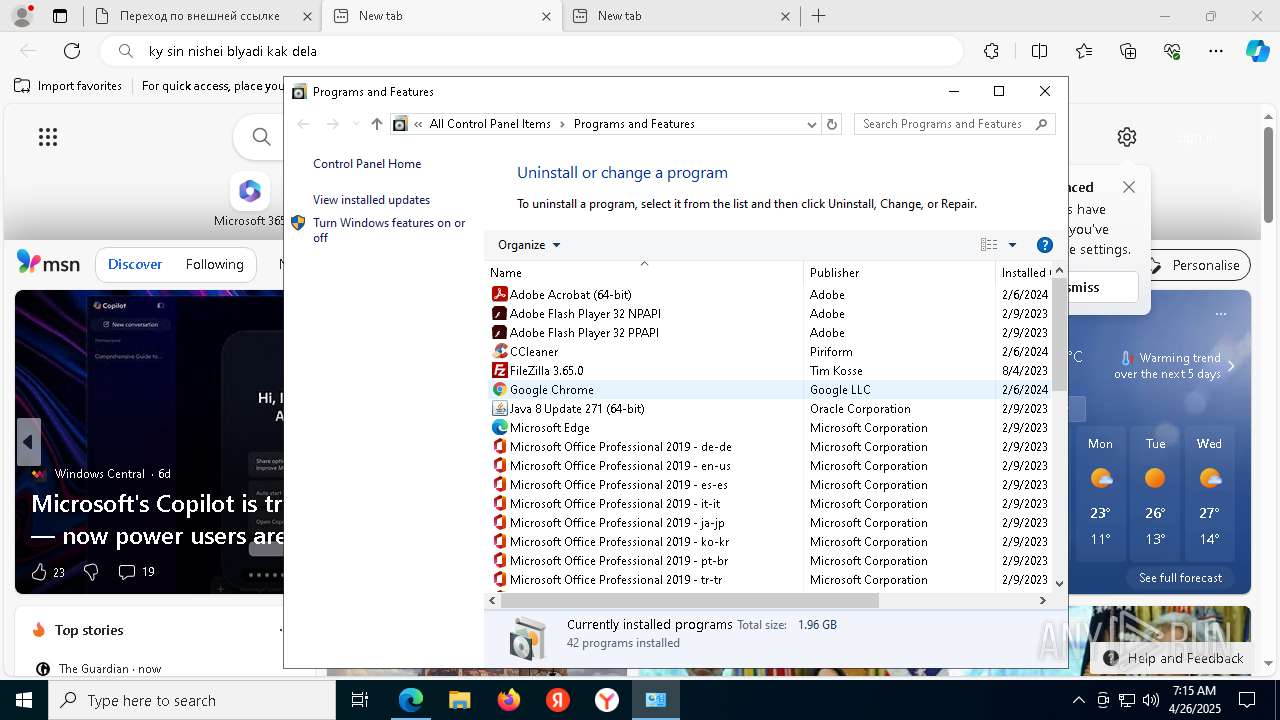Open Edge settings and more menu

[x=1216, y=51]
